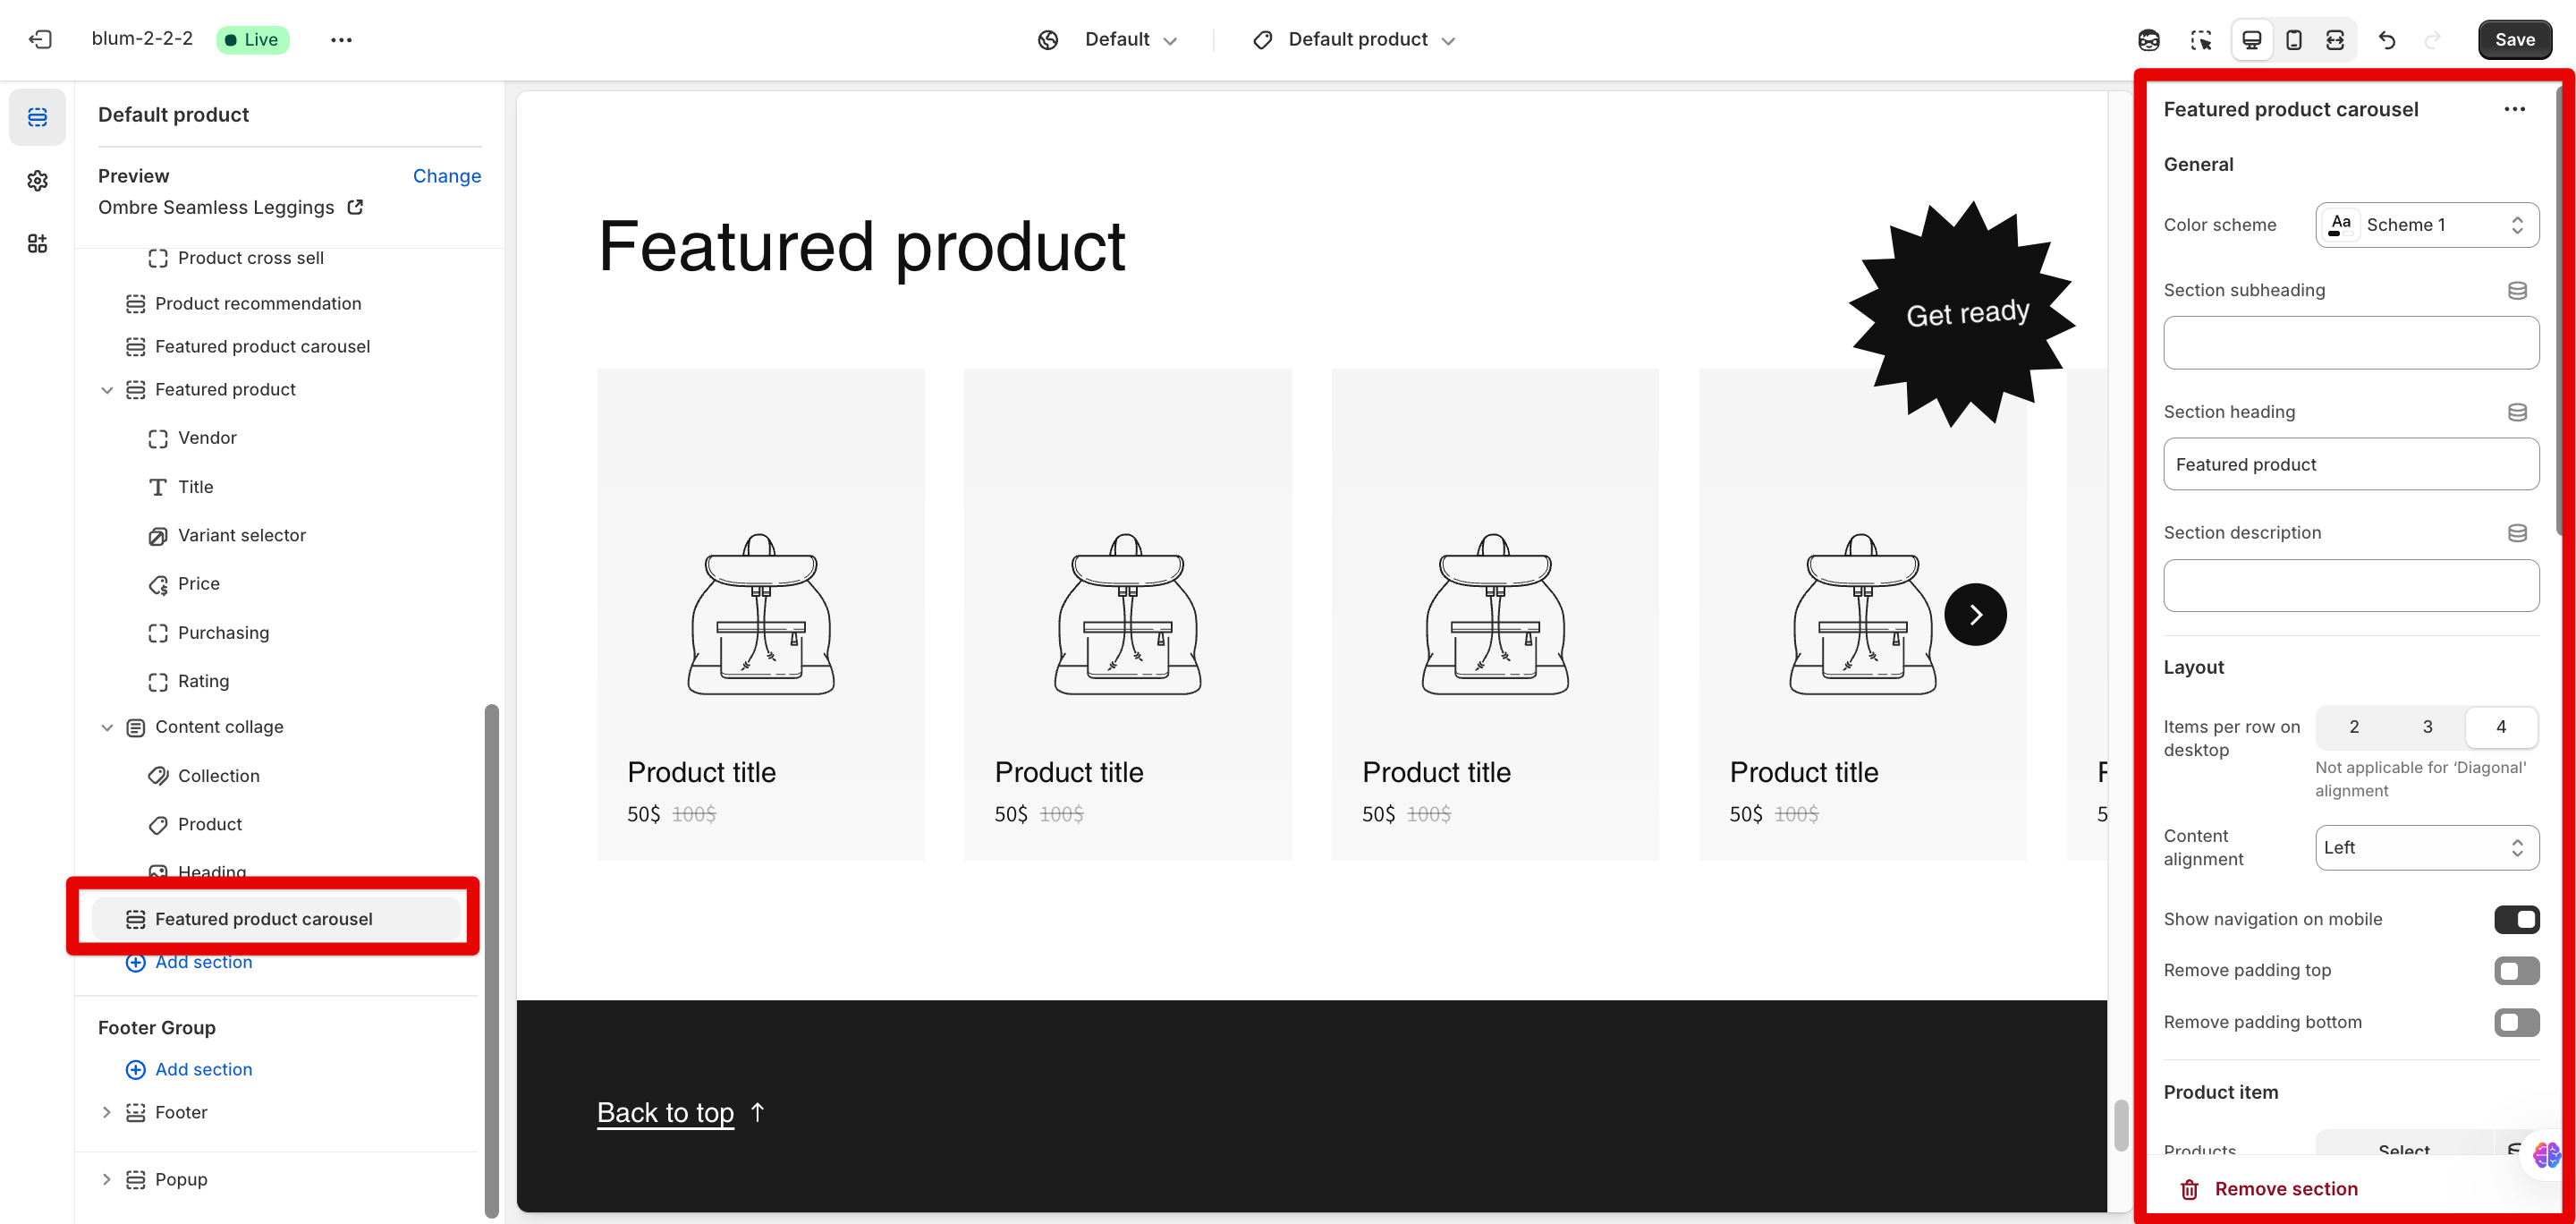The image size is (2576, 1224).
Task: Disable Show navigation on mobile
Action: click(x=2515, y=919)
